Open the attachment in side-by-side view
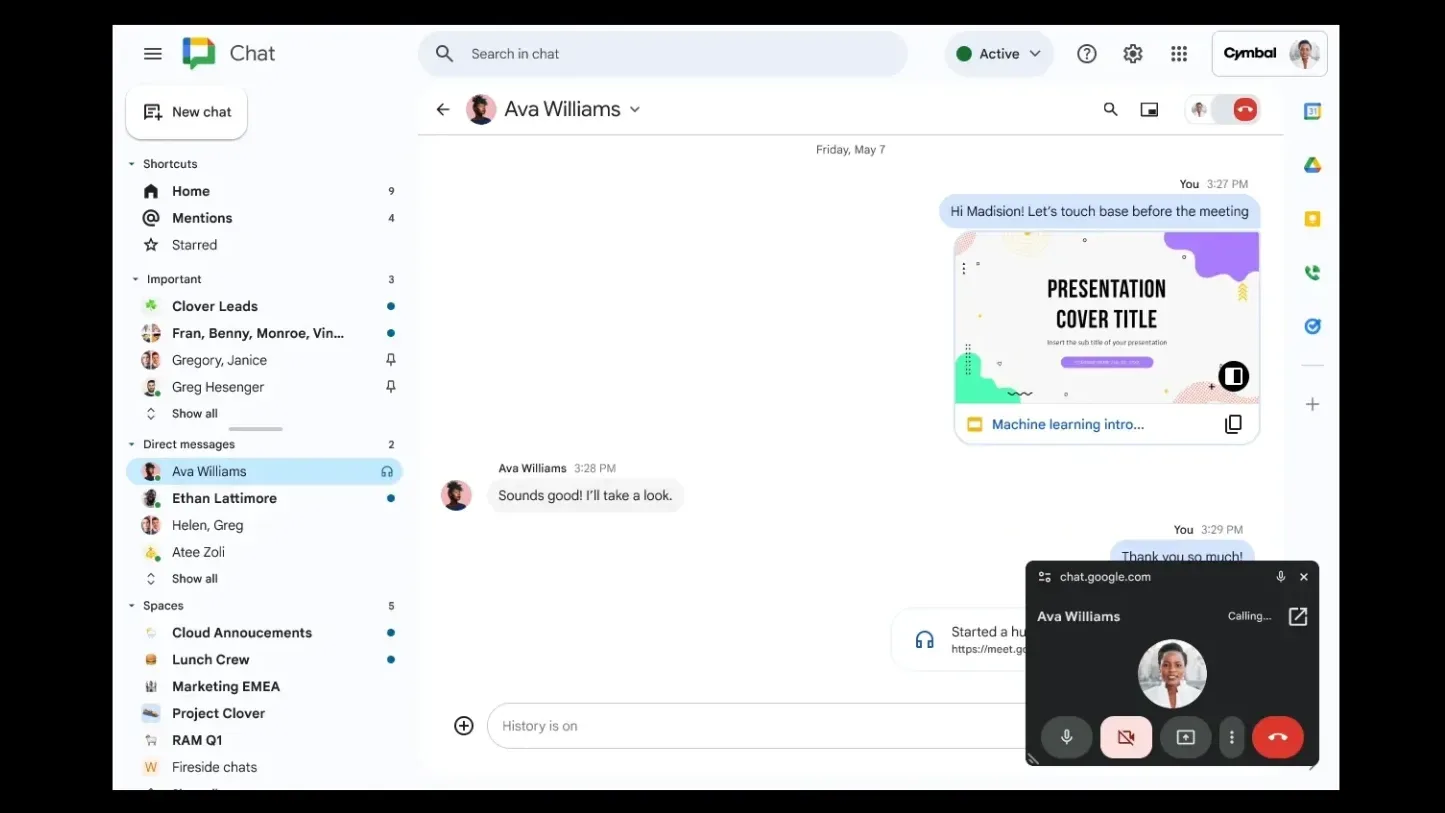Viewport: 1445px width, 813px height. click(x=1234, y=376)
